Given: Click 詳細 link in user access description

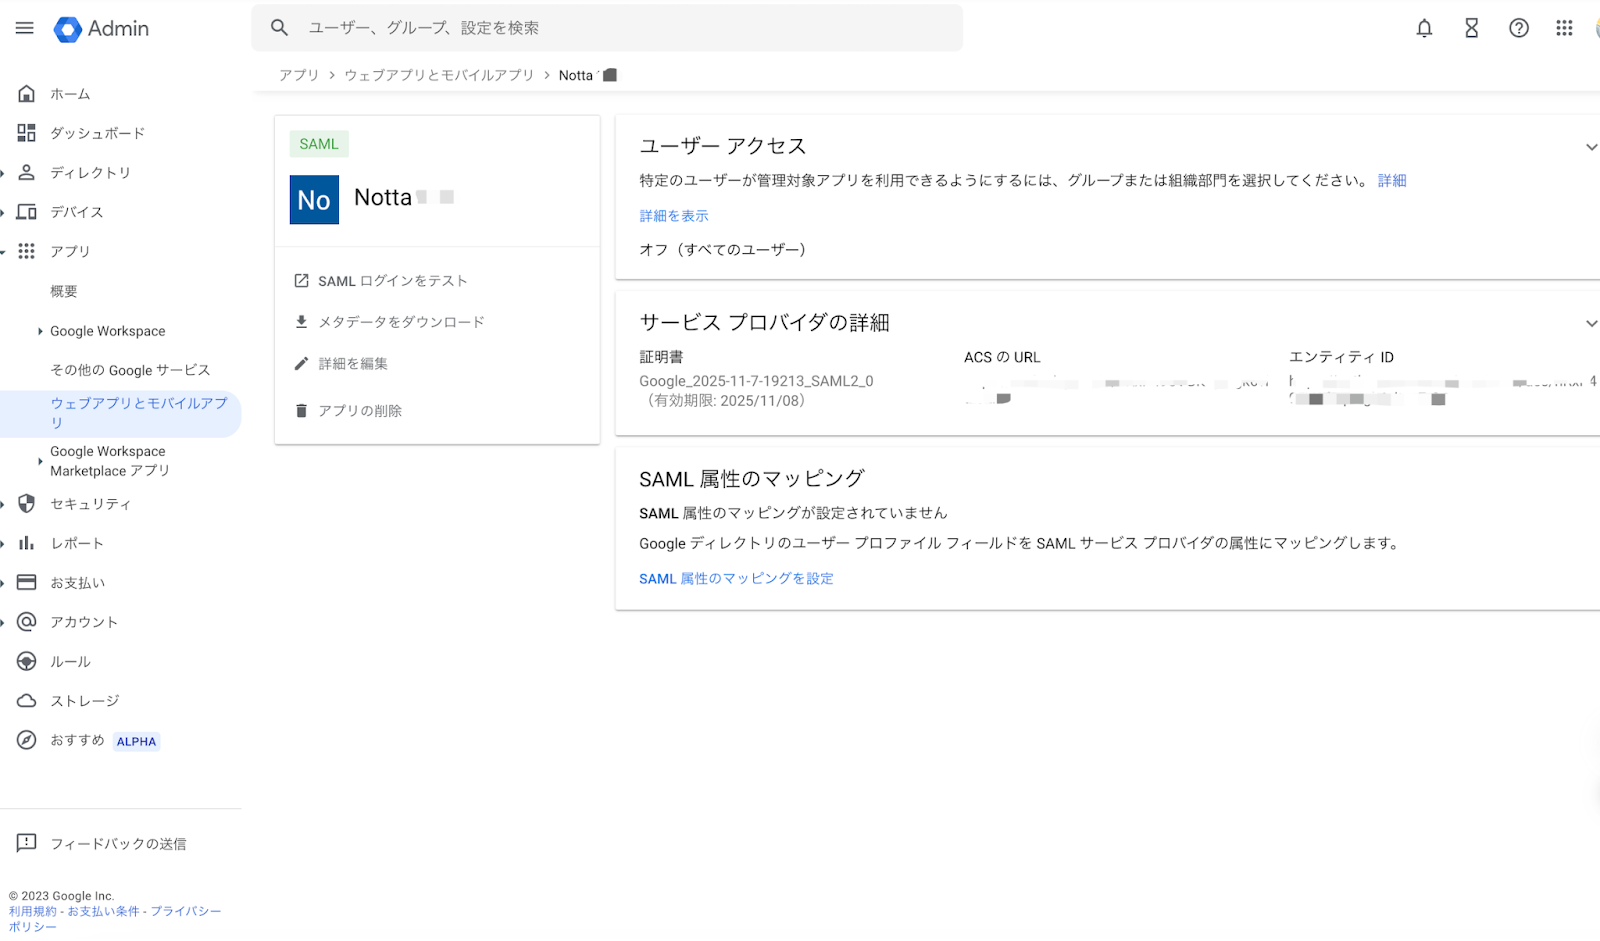Looking at the screenshot, I should coord(1392,180).
